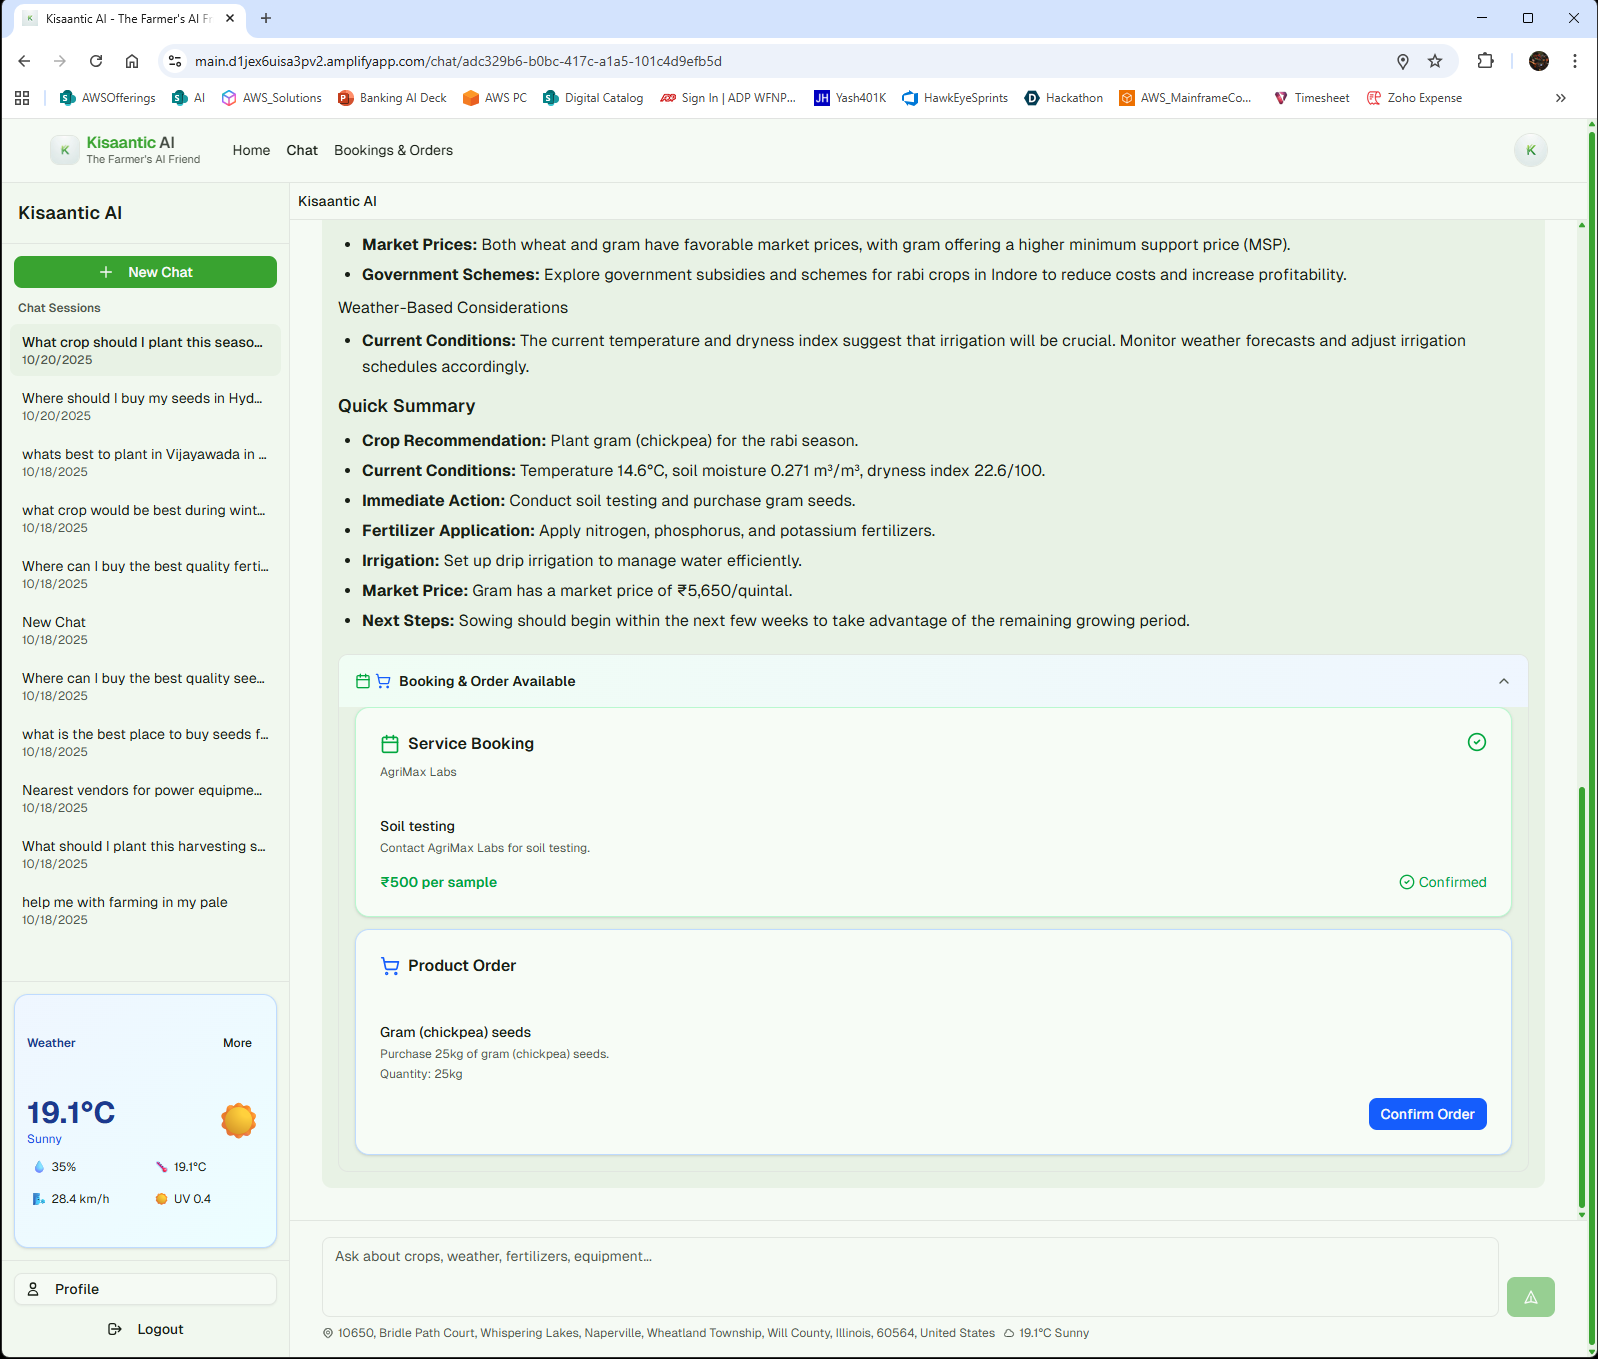1598x1359 pixels.
Task: Click the sun weather icon
Action: click(238, 1120)
